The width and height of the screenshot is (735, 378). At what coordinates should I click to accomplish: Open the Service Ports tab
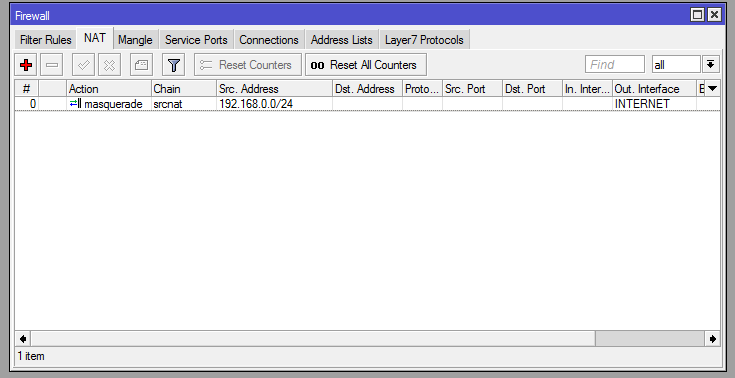[x=196, y=40]
